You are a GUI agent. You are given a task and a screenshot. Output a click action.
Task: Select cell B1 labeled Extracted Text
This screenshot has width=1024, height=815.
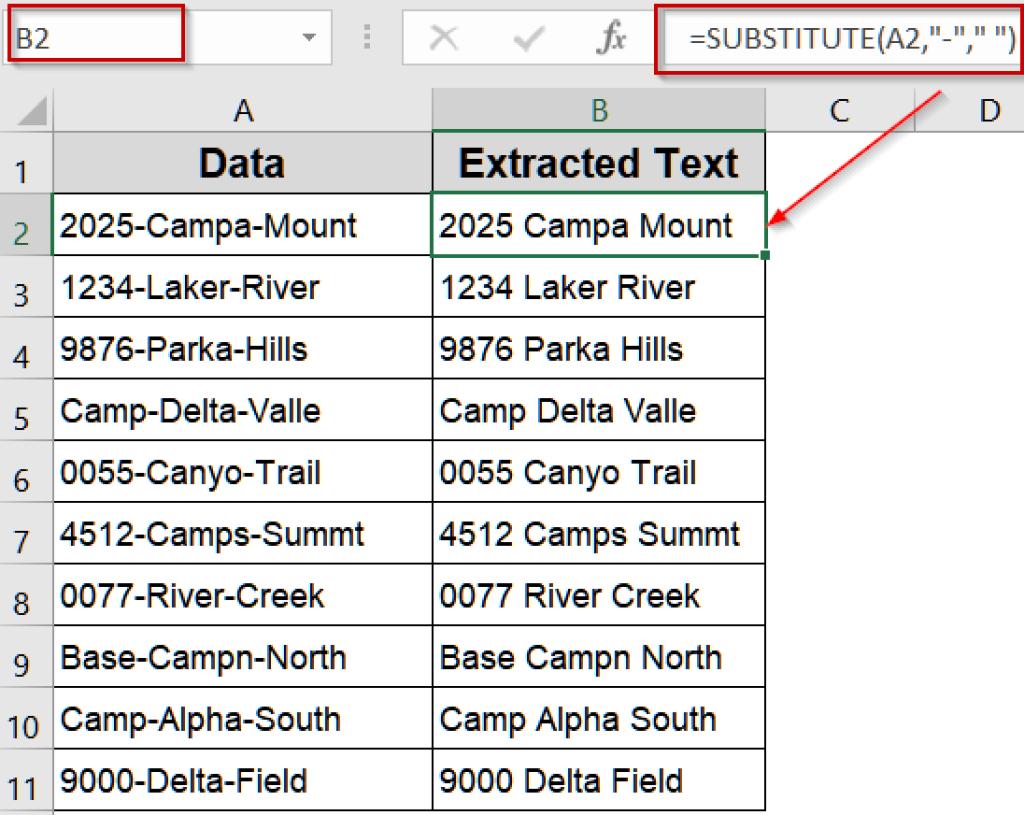pos(598,162)
